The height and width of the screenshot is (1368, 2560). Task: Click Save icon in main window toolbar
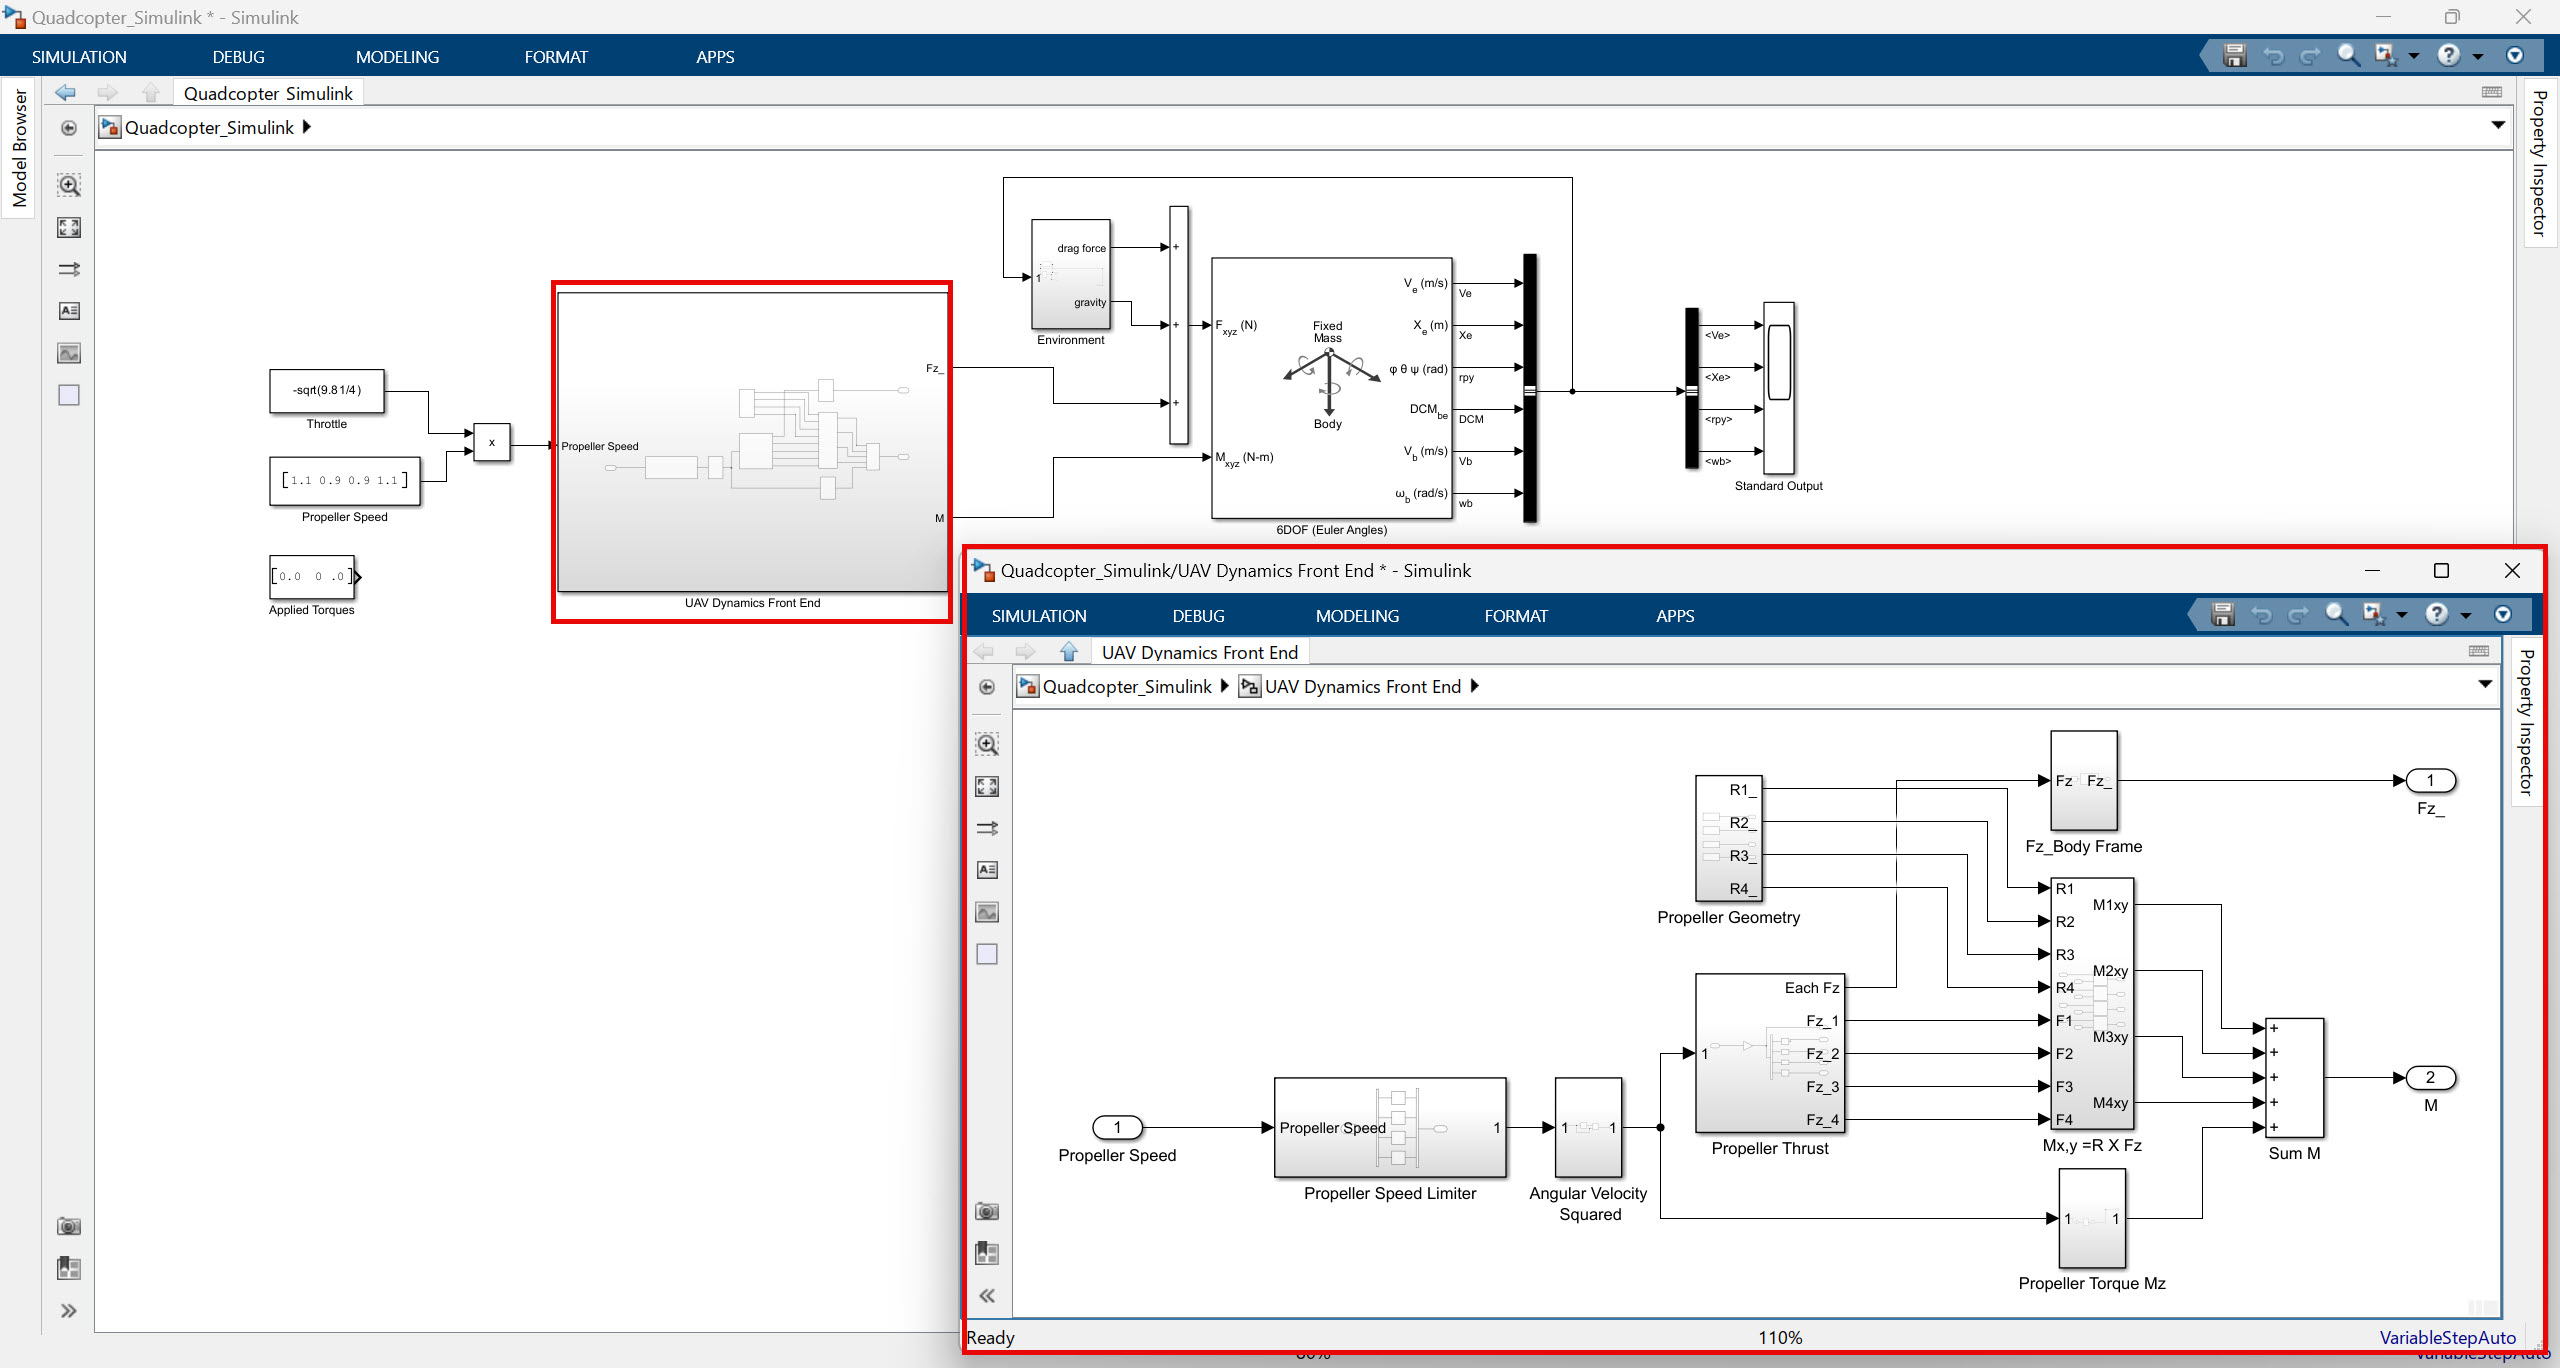2234,56
